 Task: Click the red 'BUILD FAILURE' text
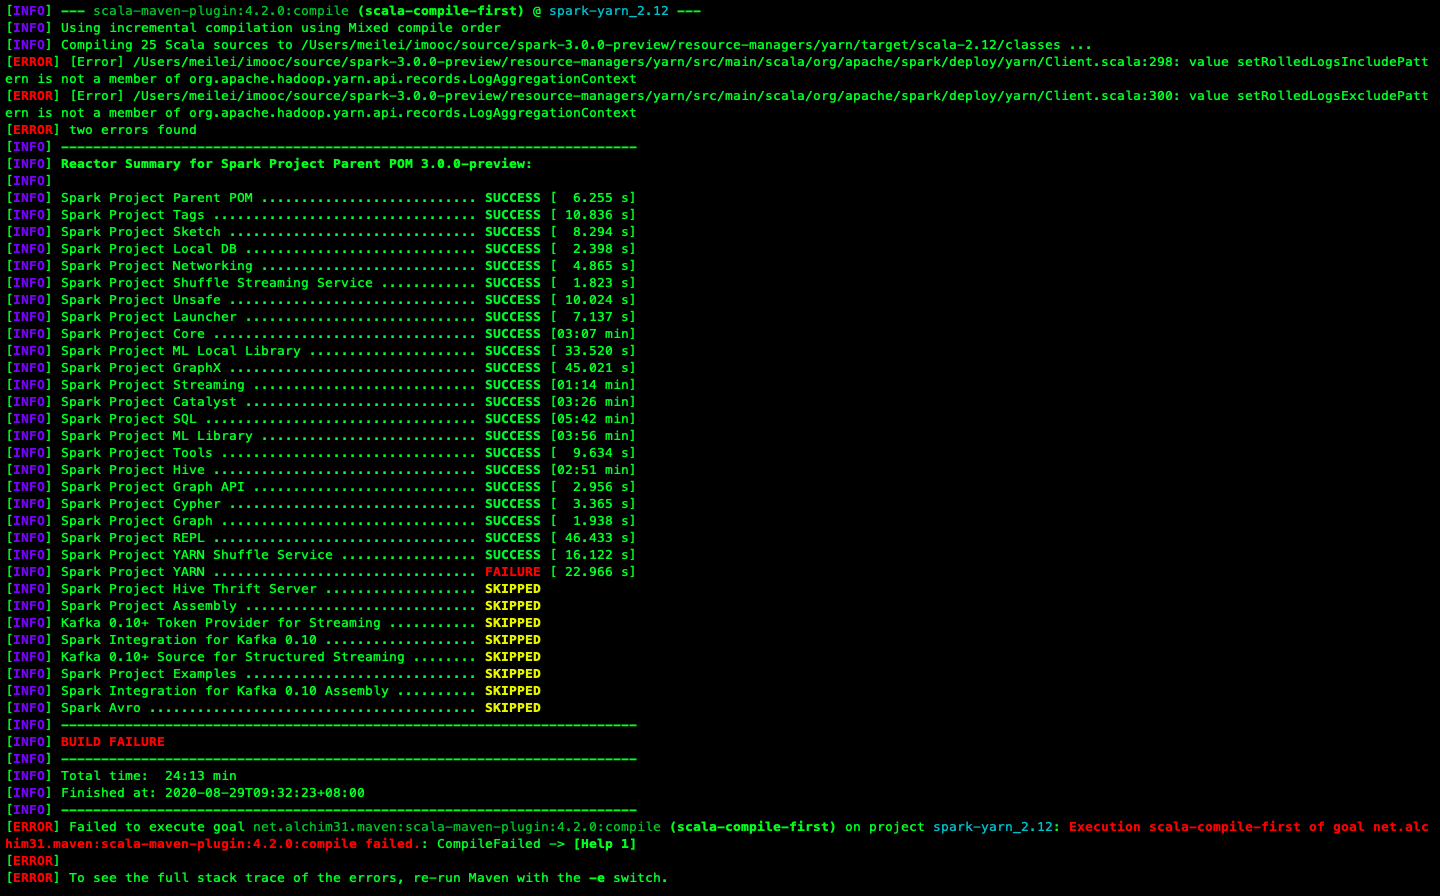tap(113, 742)
